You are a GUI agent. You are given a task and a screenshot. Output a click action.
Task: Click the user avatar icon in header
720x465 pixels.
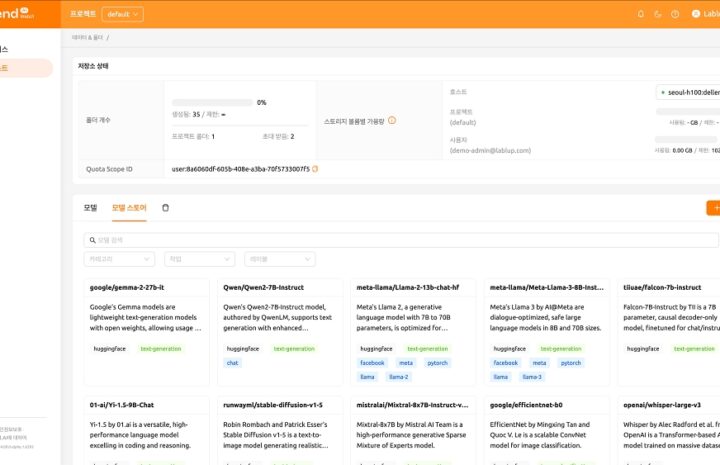click(x=696, y=14)
